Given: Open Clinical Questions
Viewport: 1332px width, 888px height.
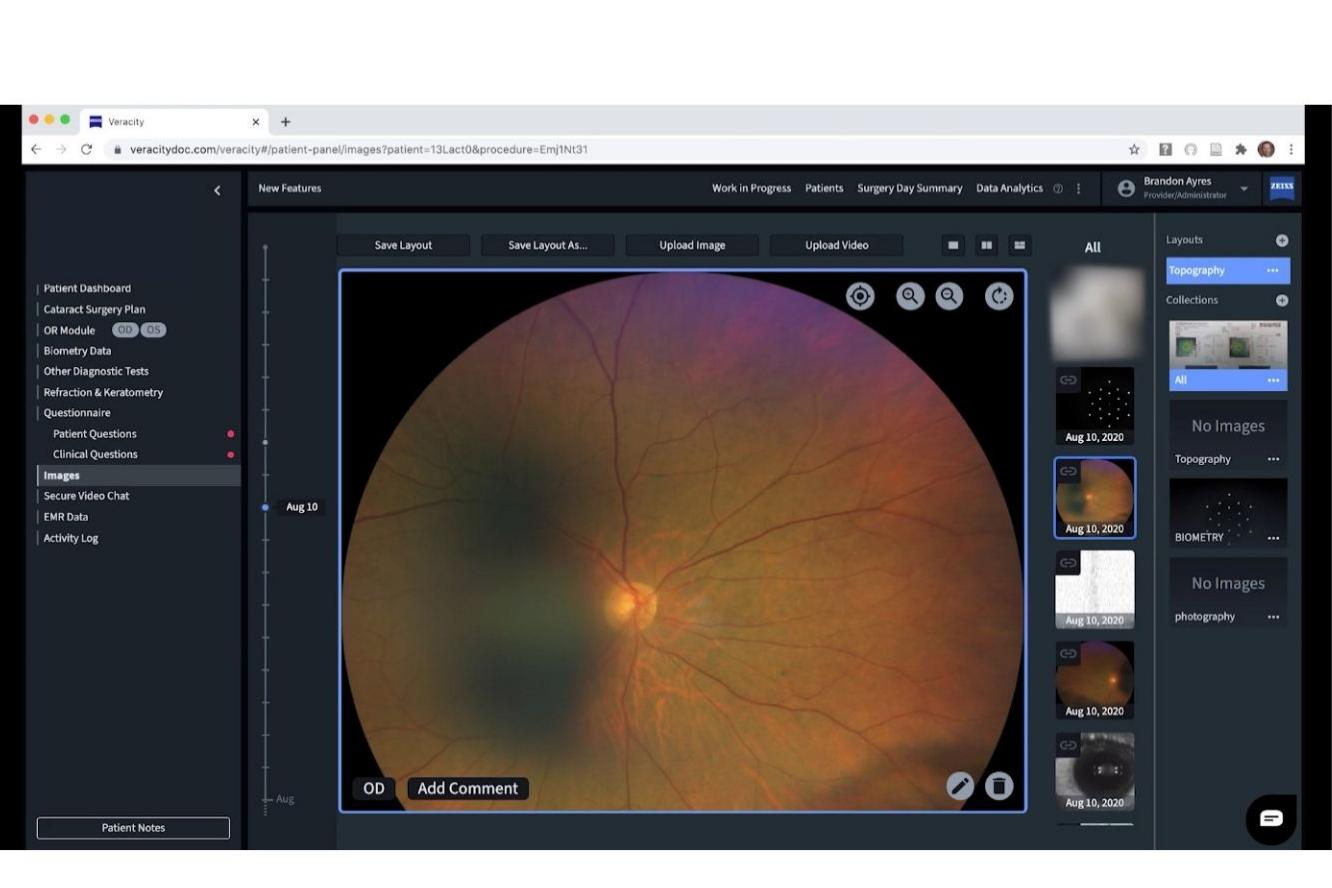Looking at the screenshot, I should [x=95, y=454].
